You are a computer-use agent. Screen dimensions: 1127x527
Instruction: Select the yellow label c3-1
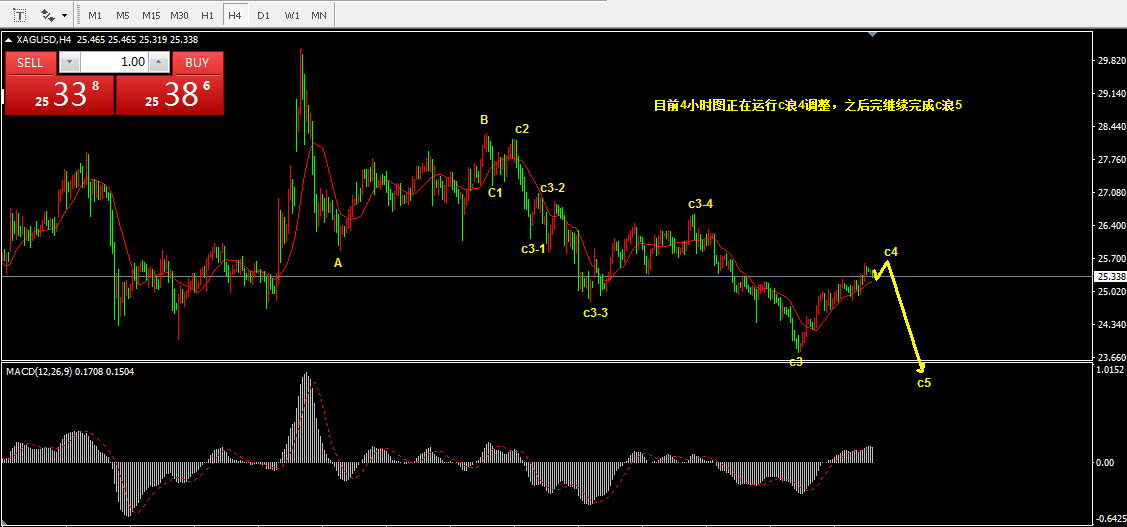coord(533,249)
